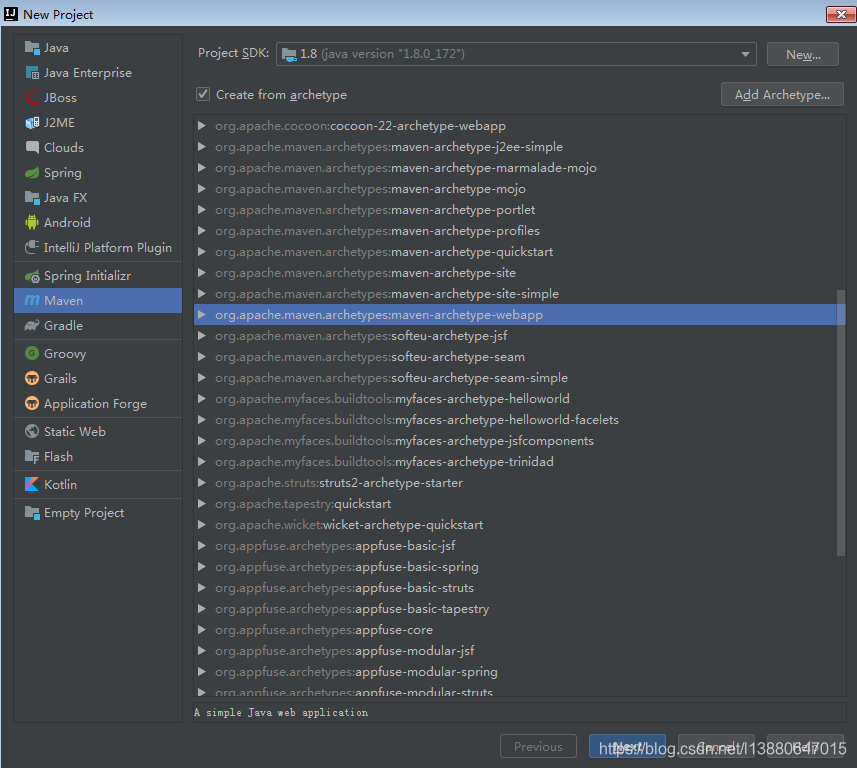Image resolution: width=857 pixels, height=768 pixels.
Task: Expand the selected maven-archetype-webapp node
Action: click(x=202, y=315)
